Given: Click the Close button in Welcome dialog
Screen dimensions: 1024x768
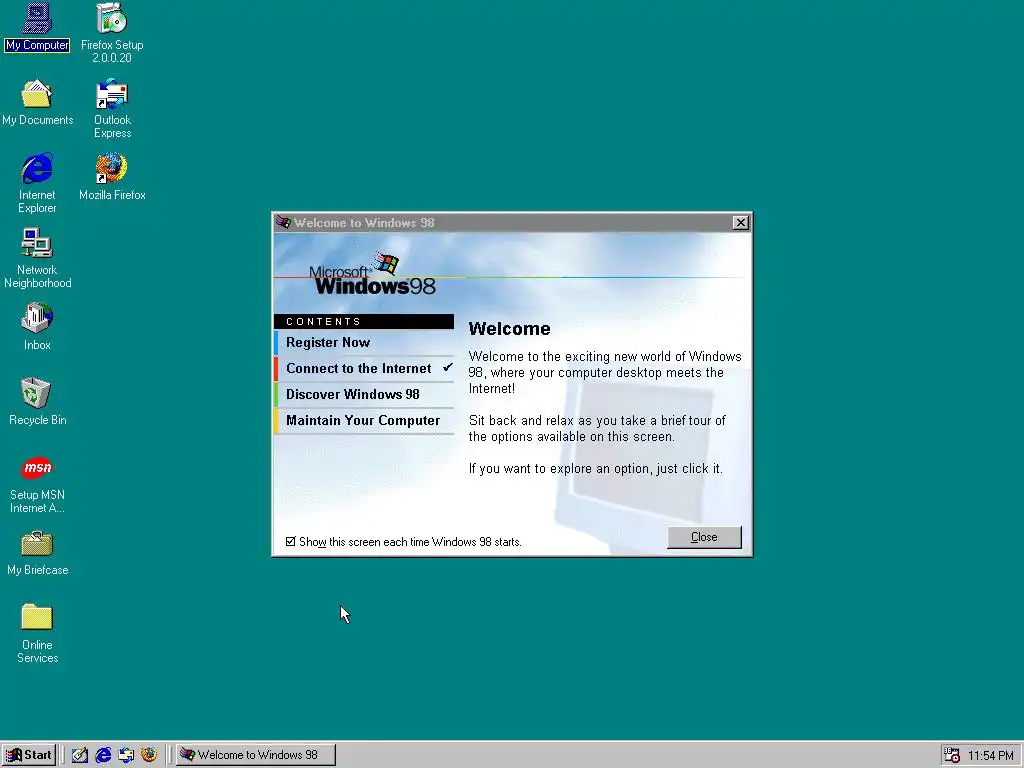Looking at the screenshot, I should (x=704, y=537).
